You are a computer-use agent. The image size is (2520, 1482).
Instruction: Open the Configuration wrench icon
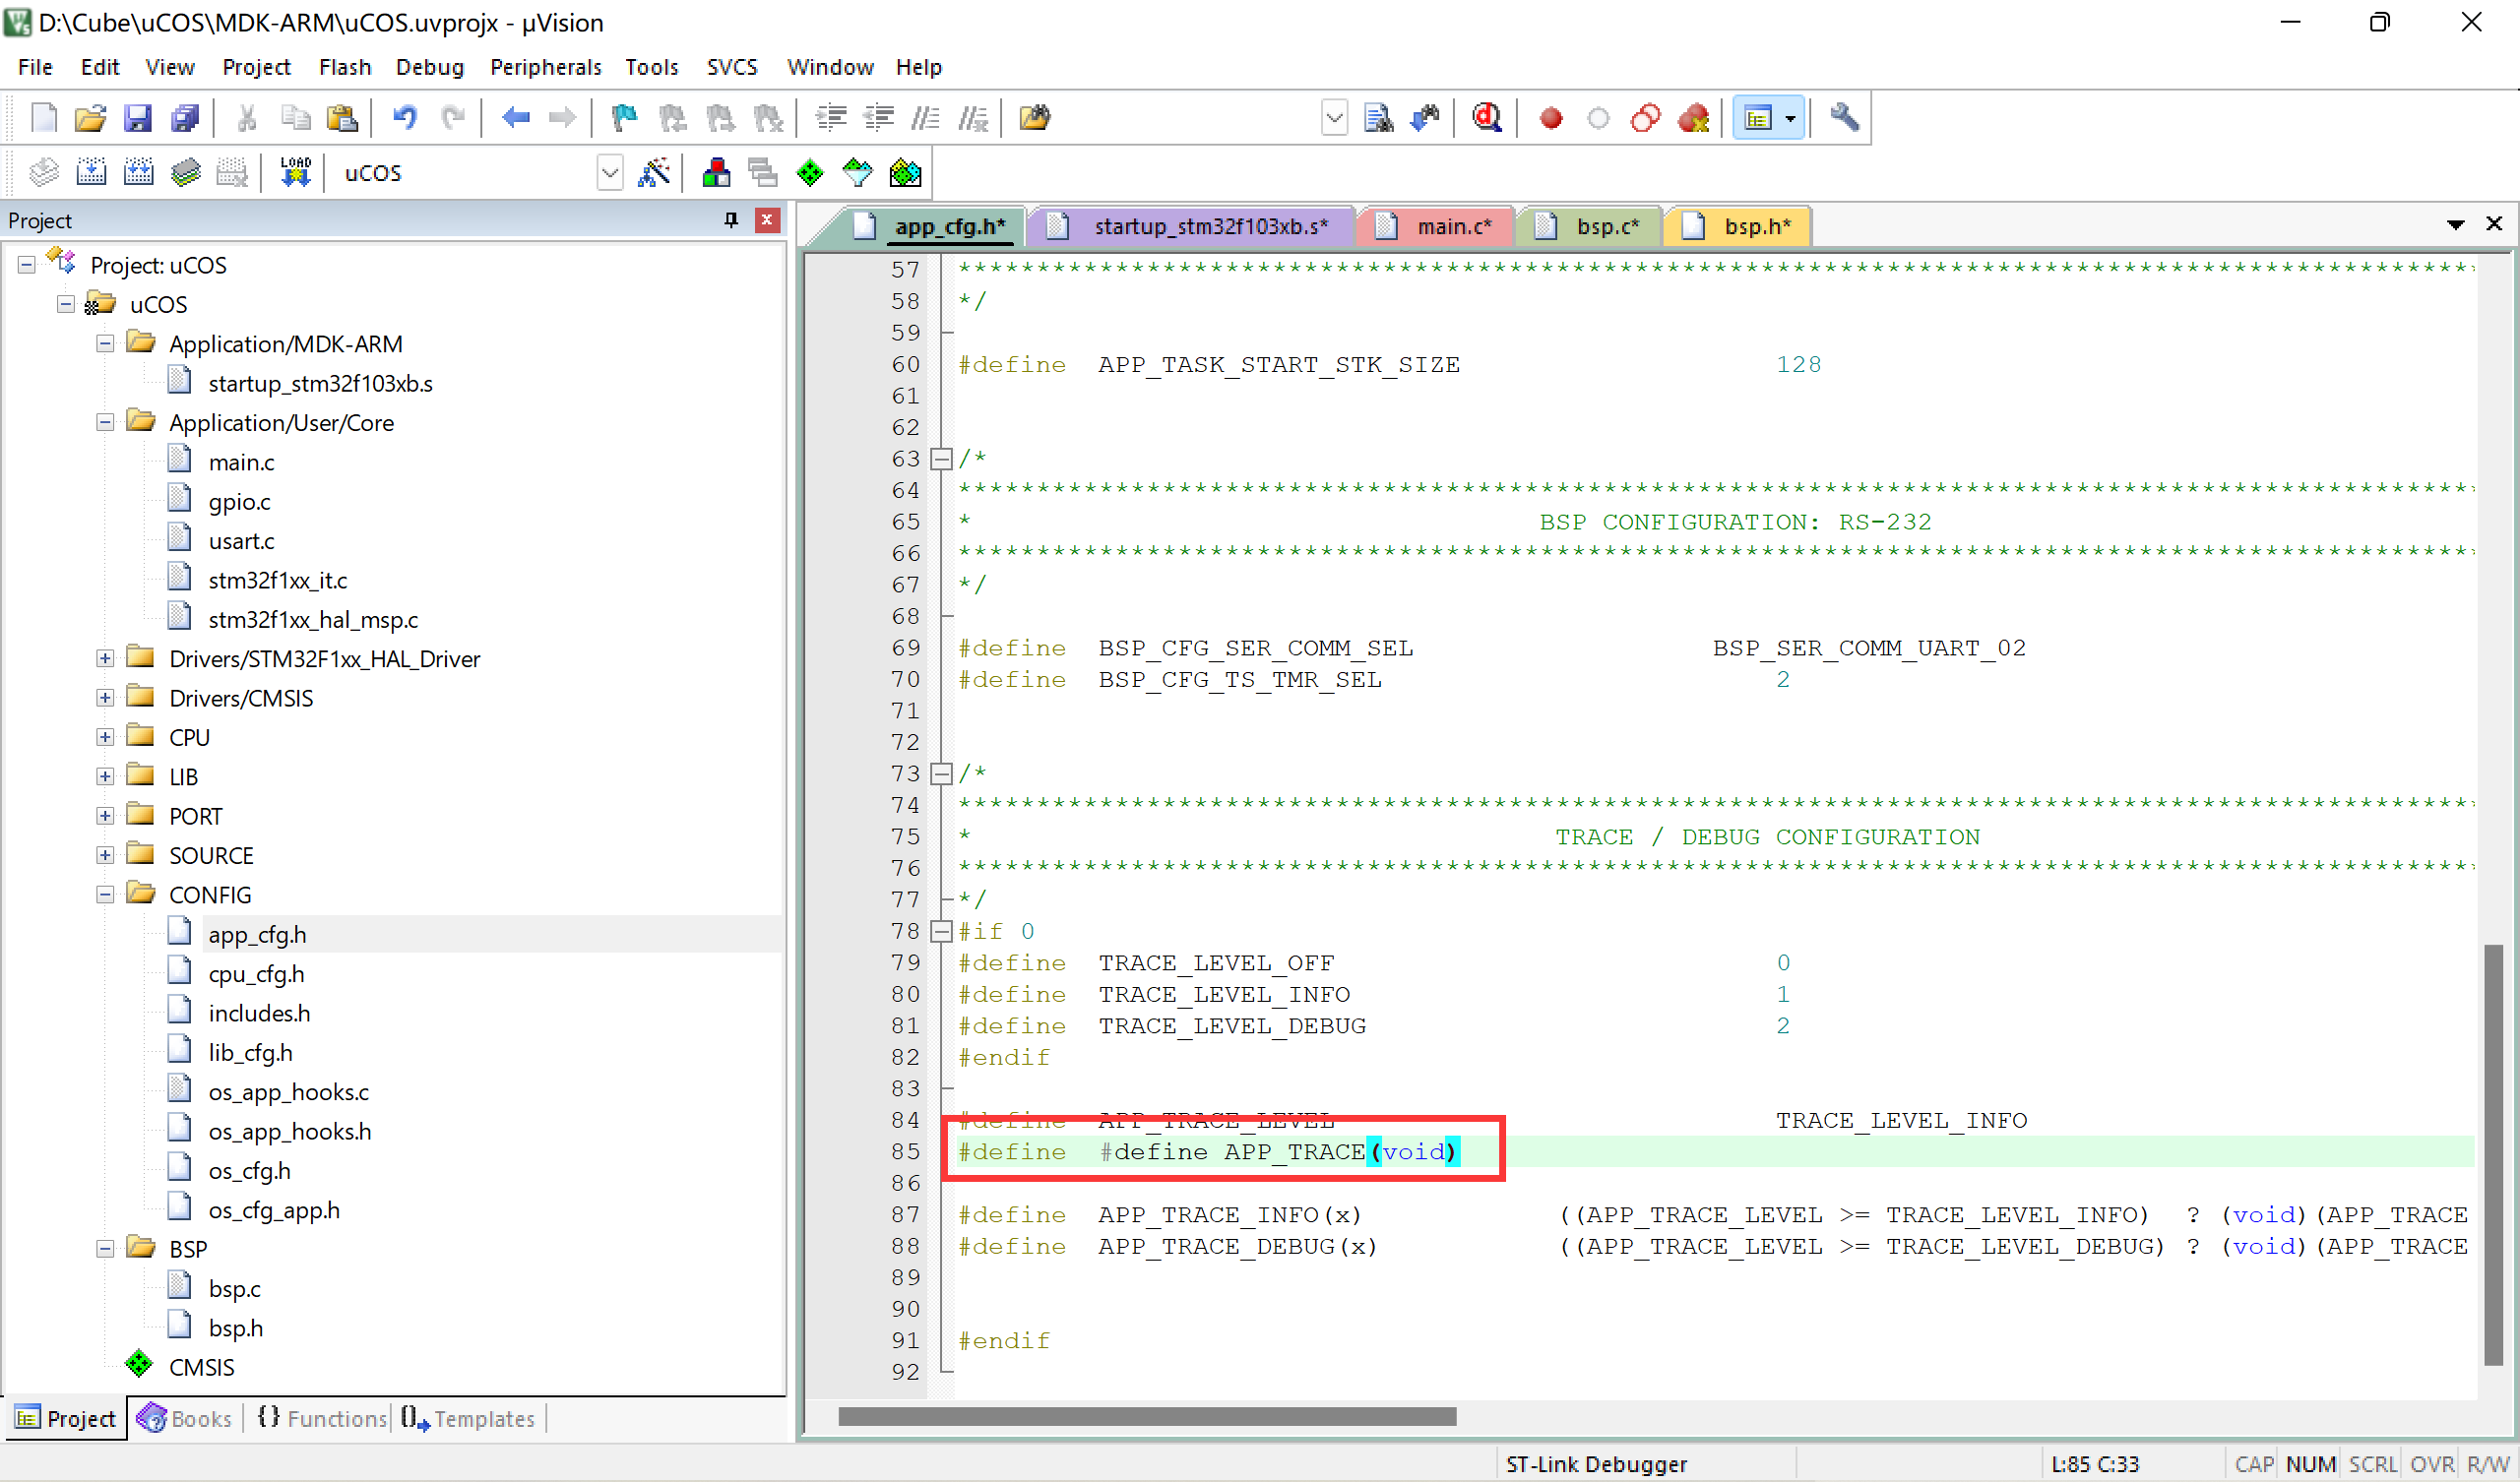pos(1844,118)
